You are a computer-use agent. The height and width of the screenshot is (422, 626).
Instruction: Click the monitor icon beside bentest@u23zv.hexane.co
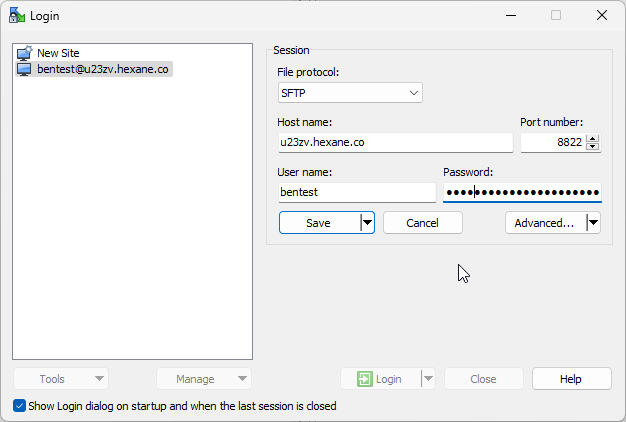click(24, 69)
